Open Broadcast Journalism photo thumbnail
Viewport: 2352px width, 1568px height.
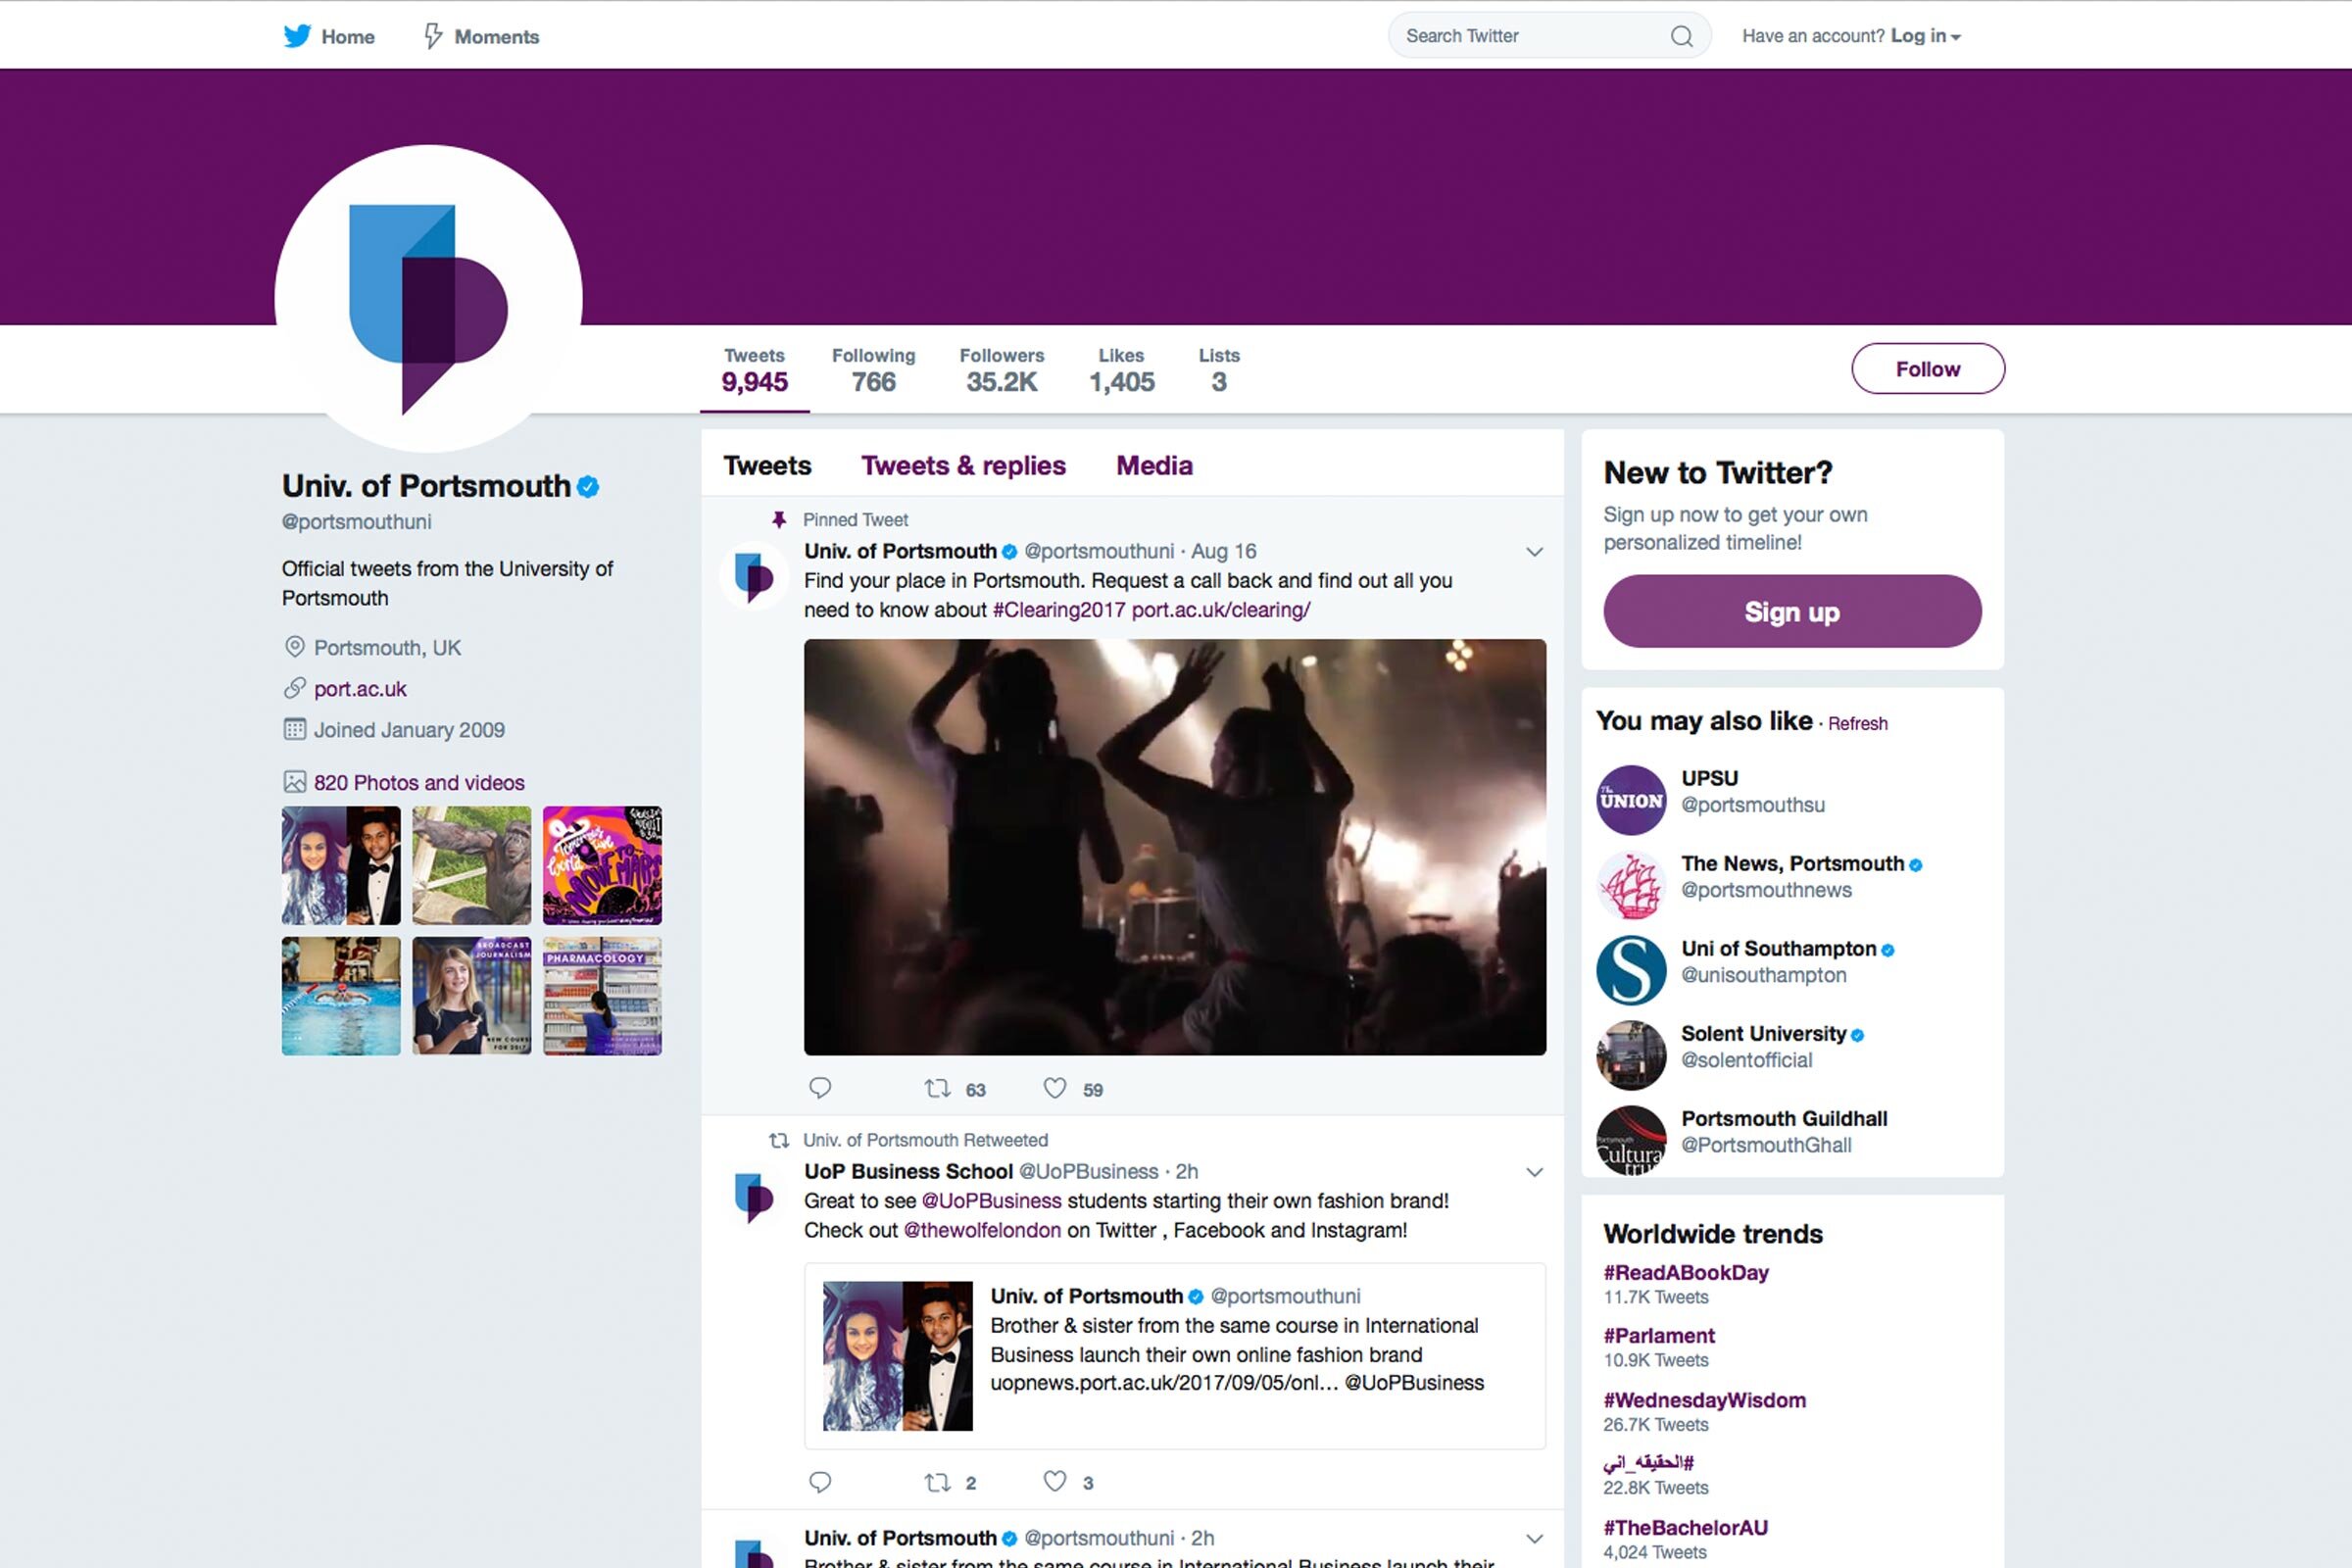(x=471, y=995)
